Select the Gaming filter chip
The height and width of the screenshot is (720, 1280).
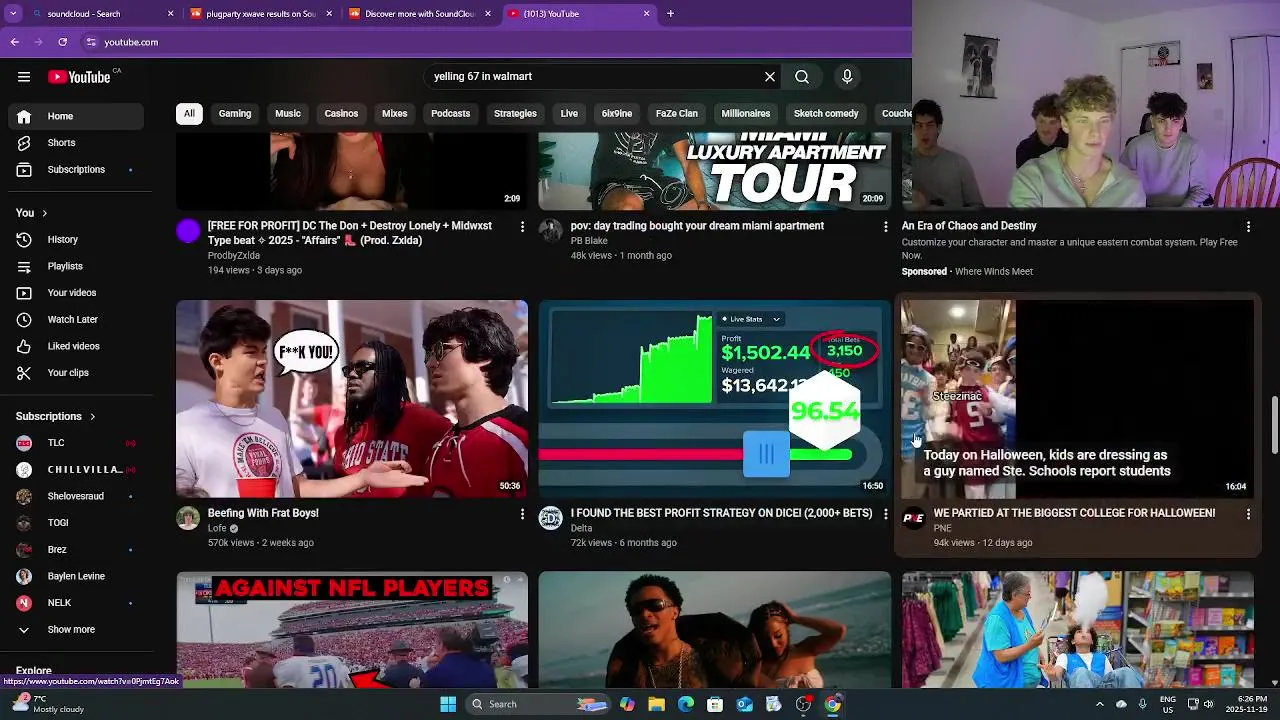[235, 113]
